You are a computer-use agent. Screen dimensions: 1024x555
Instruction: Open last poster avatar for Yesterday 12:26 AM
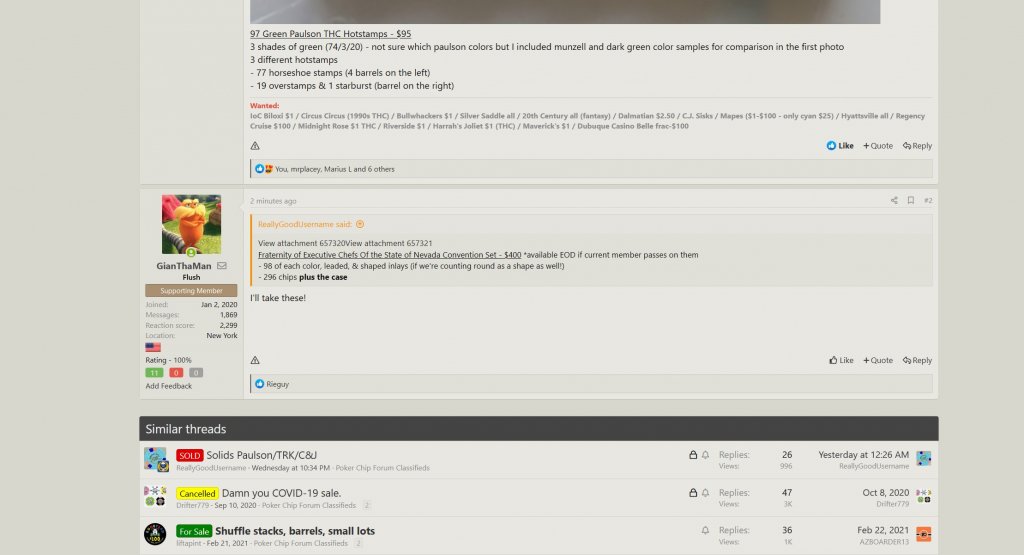(x=923, y=458)
